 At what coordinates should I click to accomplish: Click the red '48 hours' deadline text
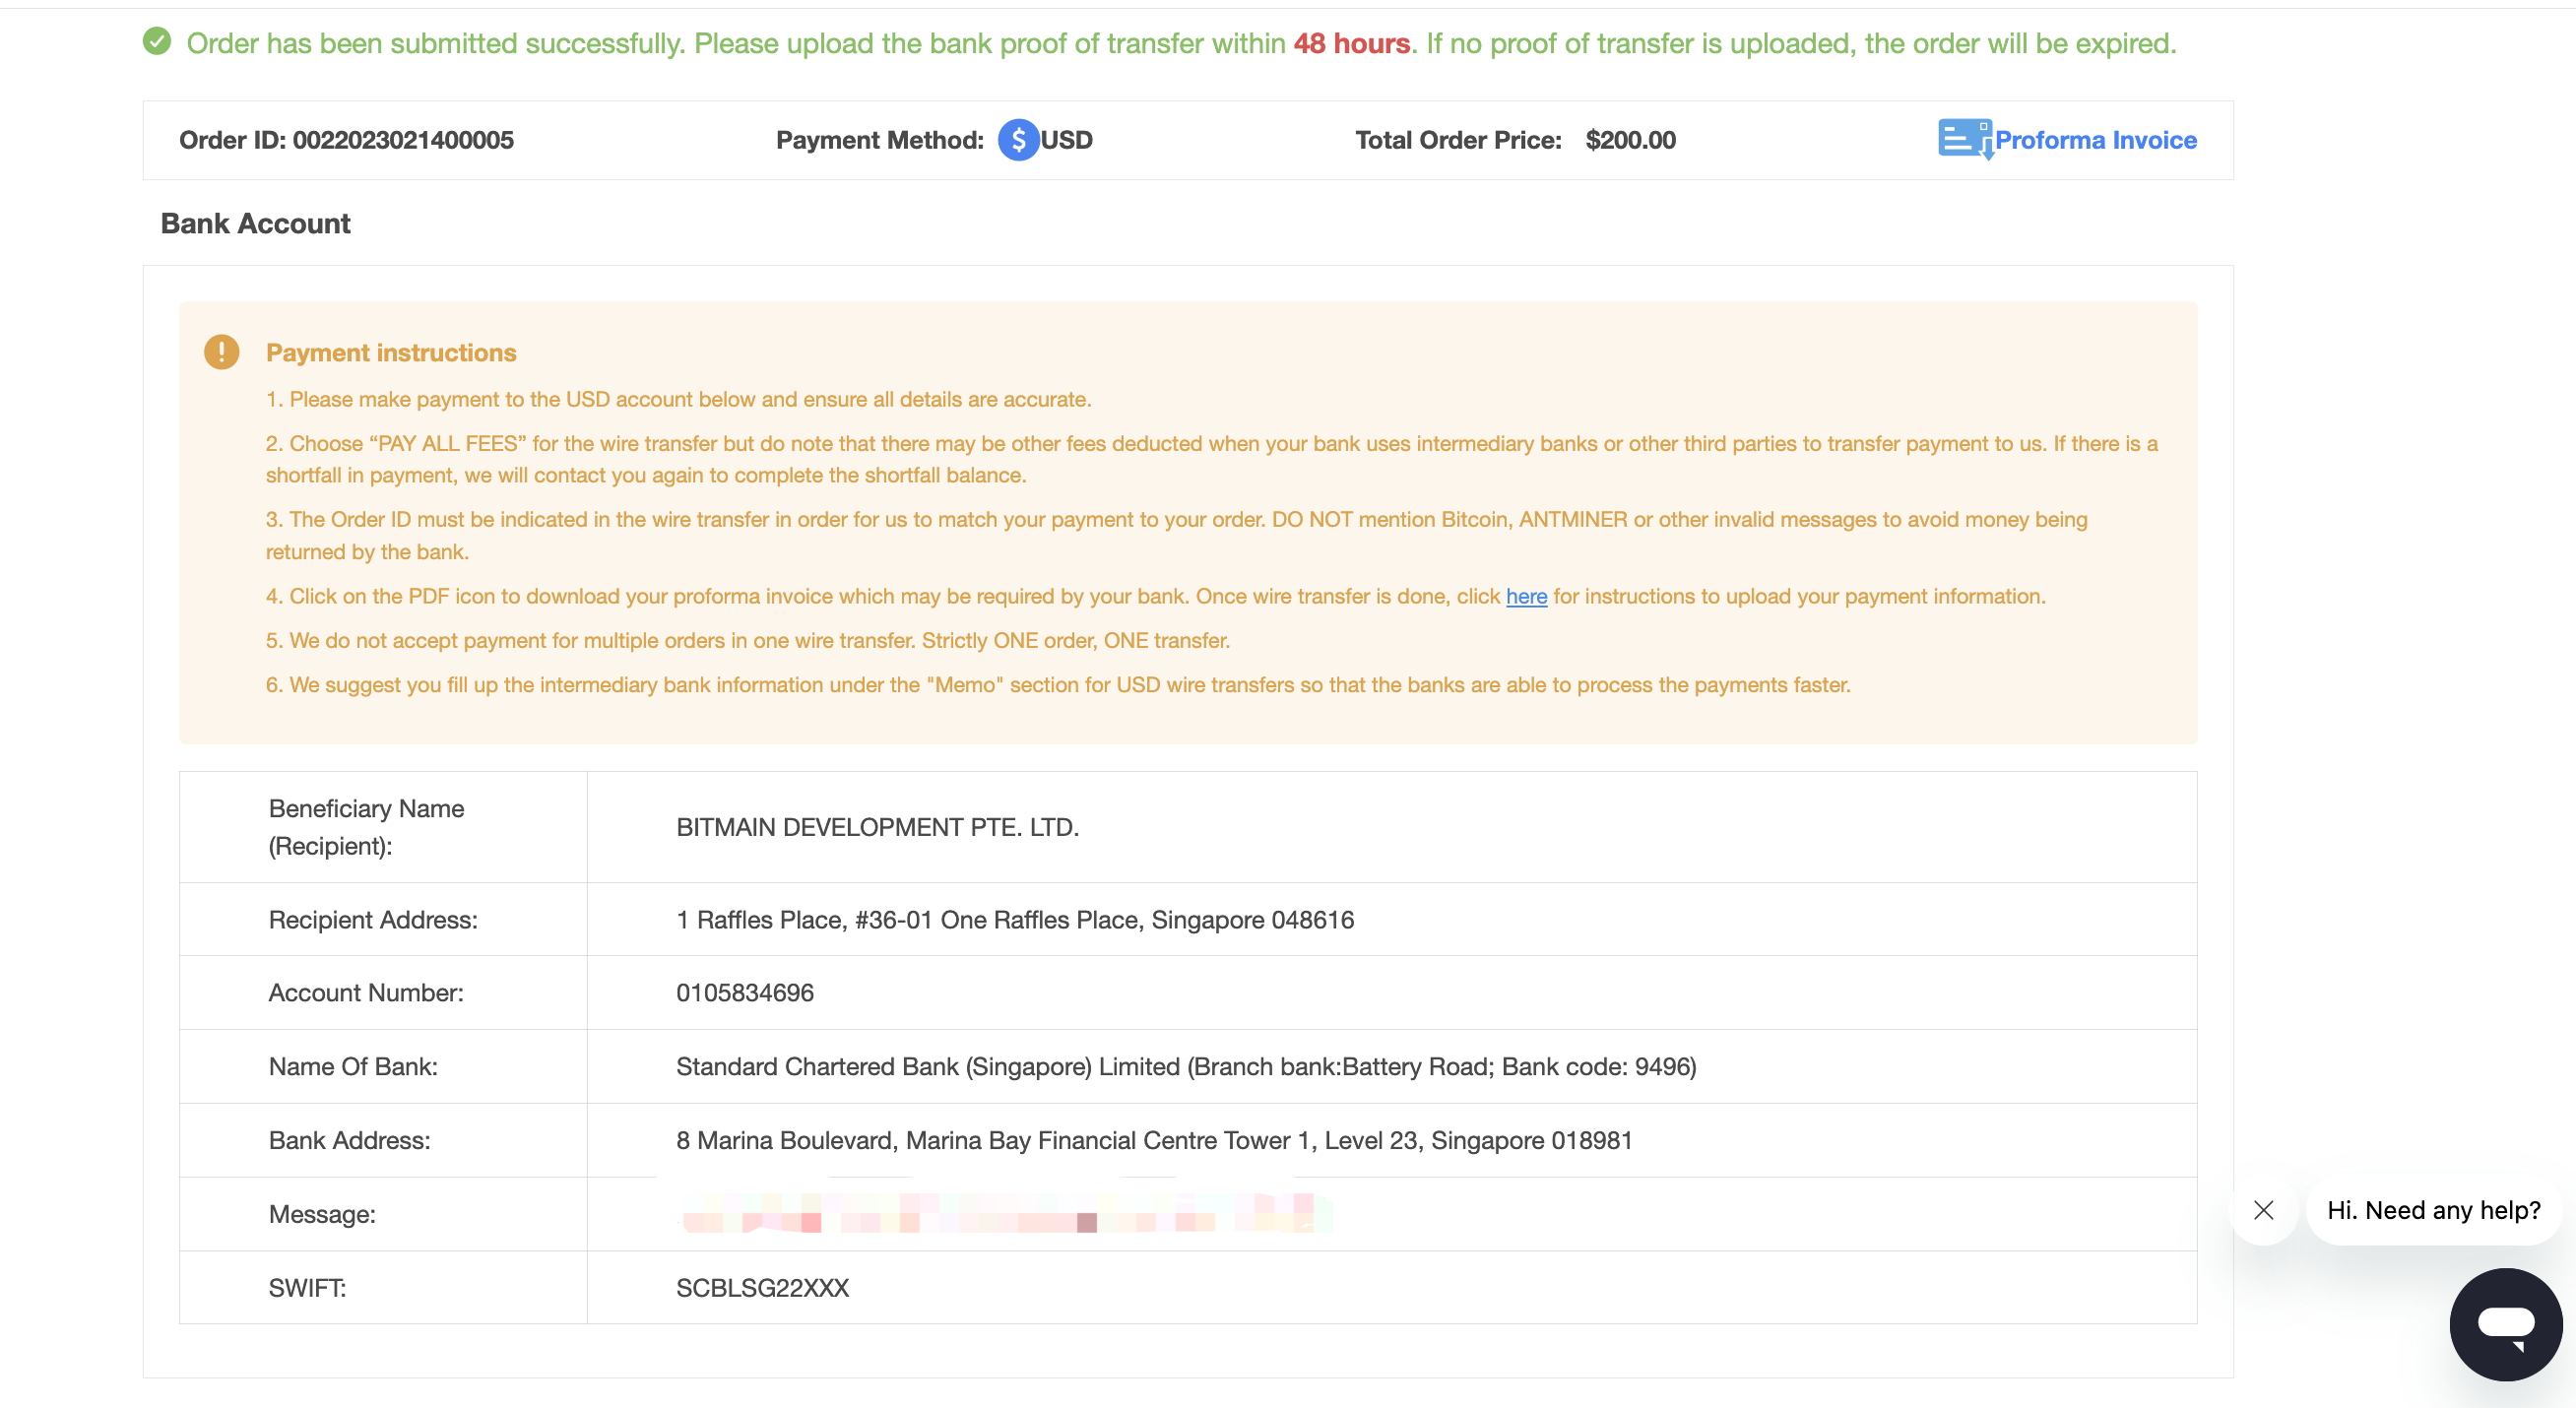tap(1351, 43)
